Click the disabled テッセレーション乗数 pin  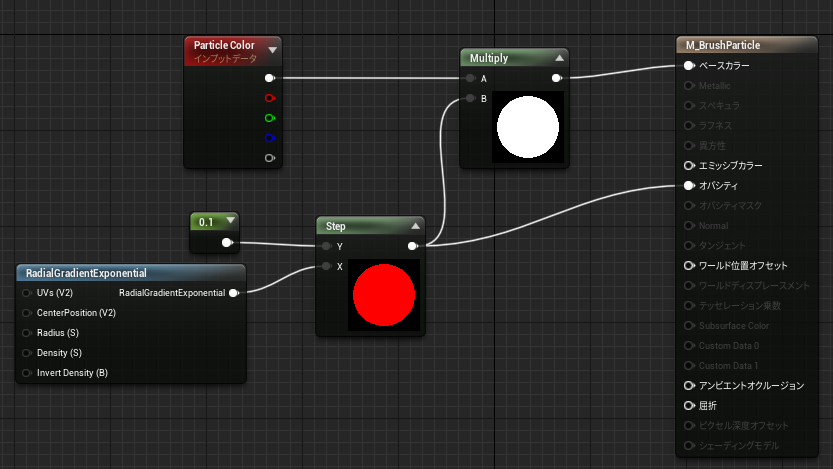689,306
